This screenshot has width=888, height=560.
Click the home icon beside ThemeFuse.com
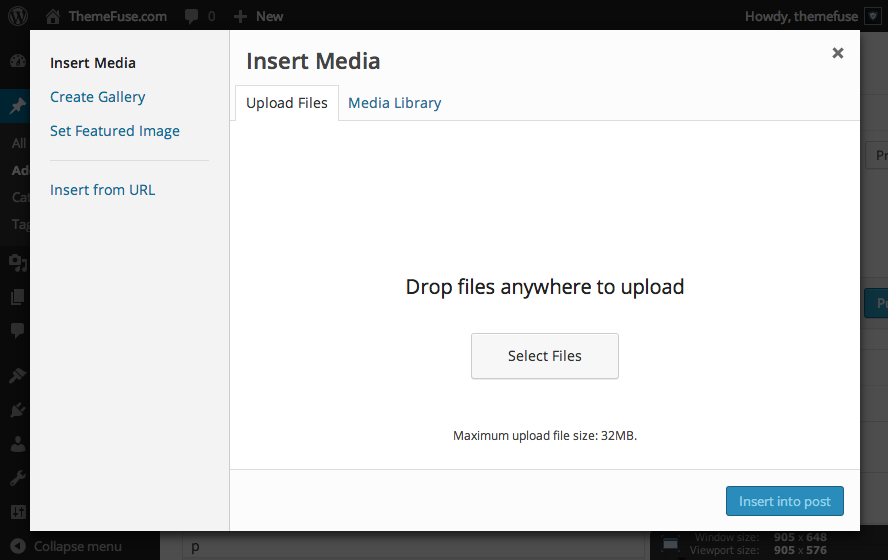pyautogui.click(x=53, y=16)
